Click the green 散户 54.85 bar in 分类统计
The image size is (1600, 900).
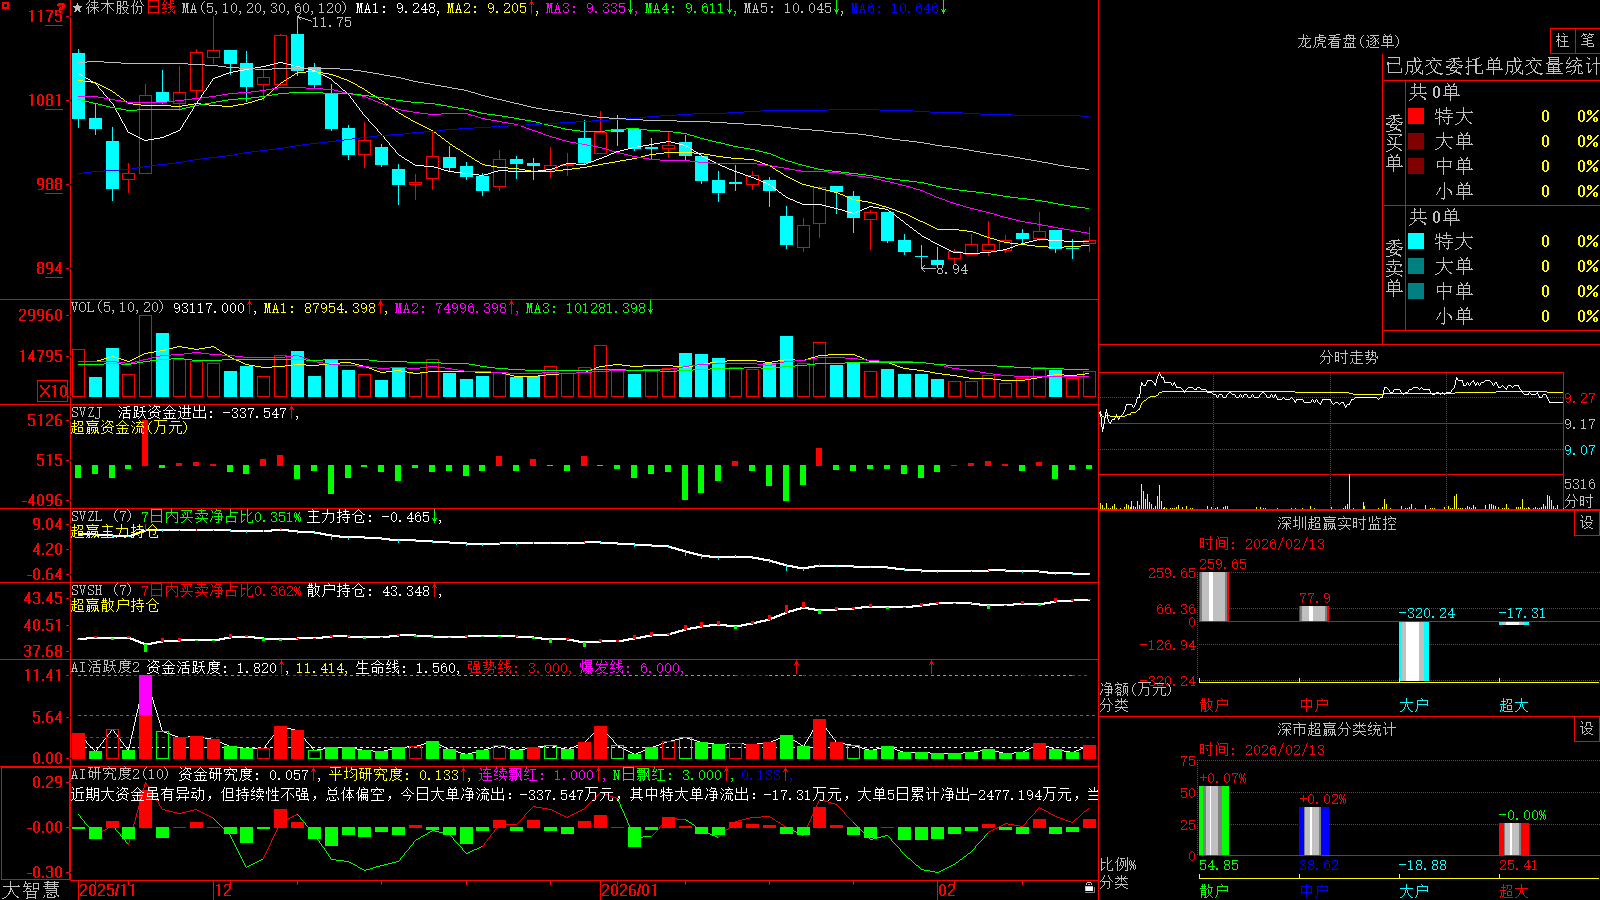click(x=1213, y=820)
